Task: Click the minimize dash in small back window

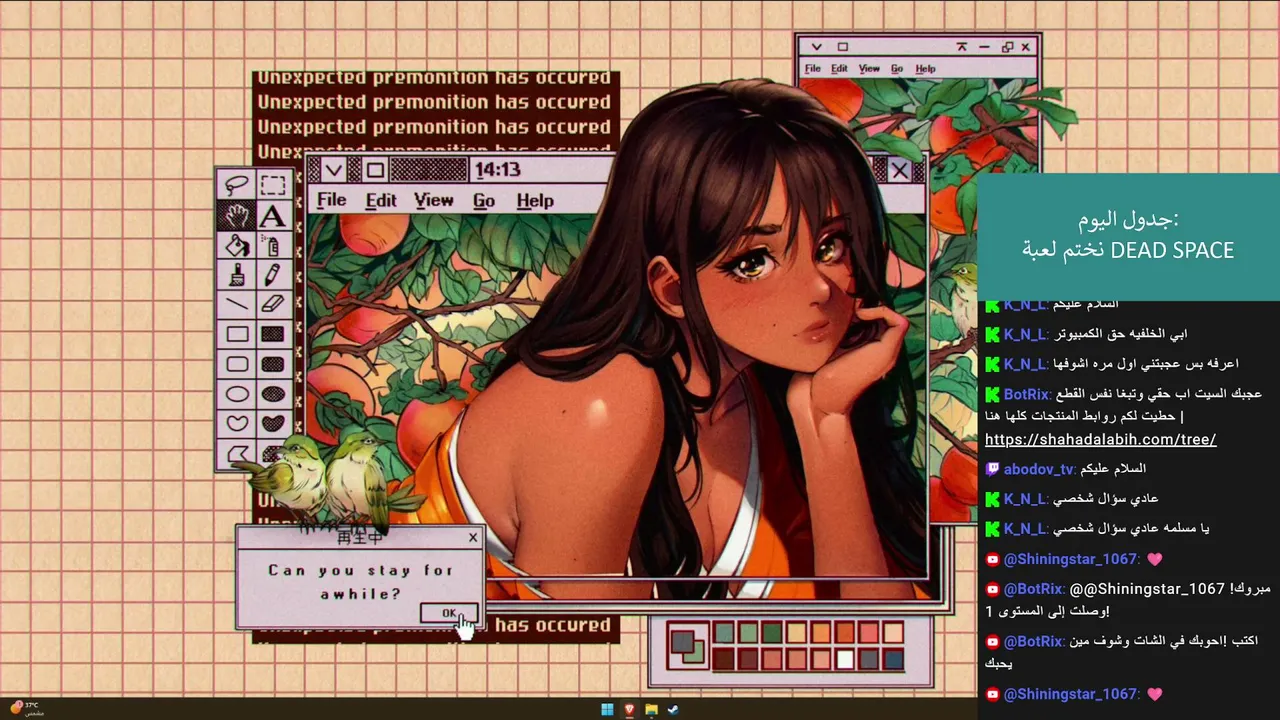Action: pos(984,47)
